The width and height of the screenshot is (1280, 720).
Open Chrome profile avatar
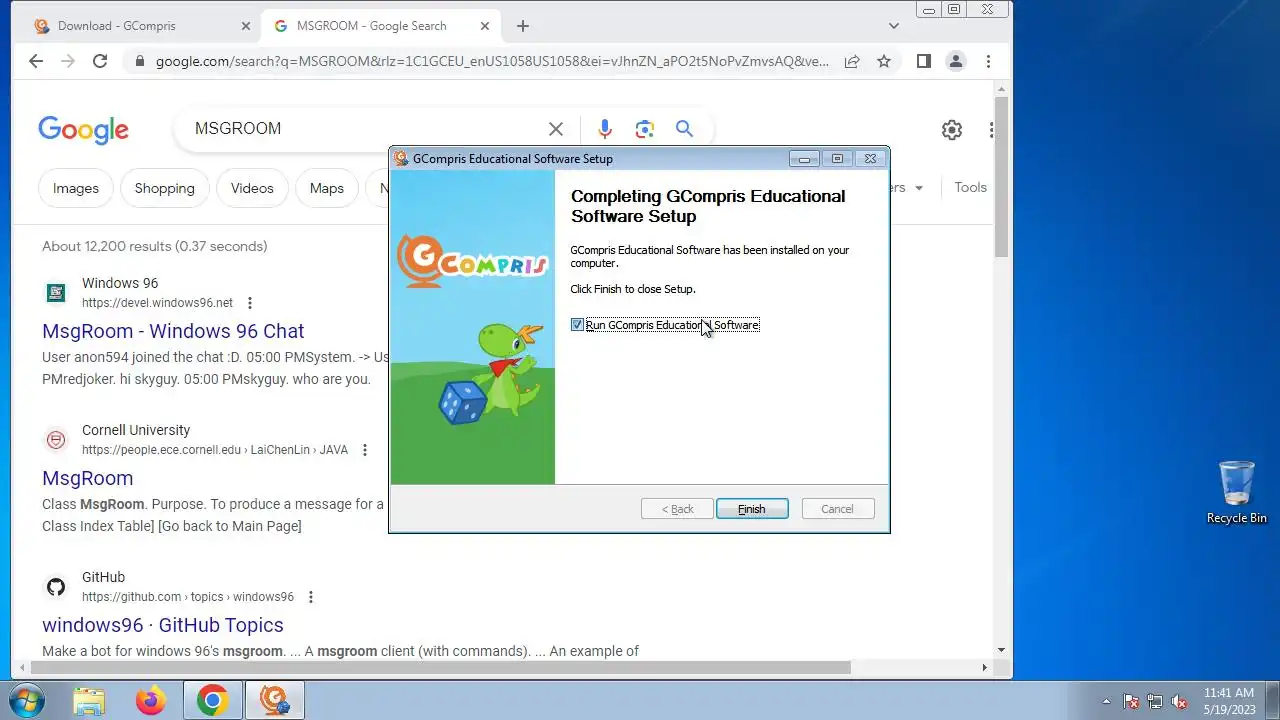pyautogui.click(x=956, y=61)
